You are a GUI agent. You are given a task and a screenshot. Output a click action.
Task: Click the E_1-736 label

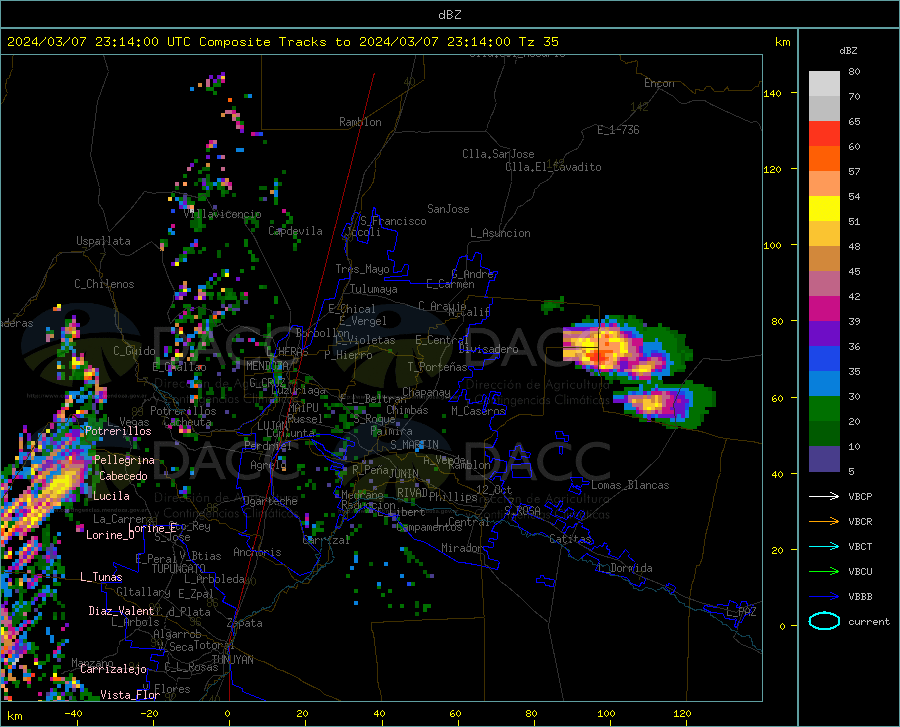[618, 130]
